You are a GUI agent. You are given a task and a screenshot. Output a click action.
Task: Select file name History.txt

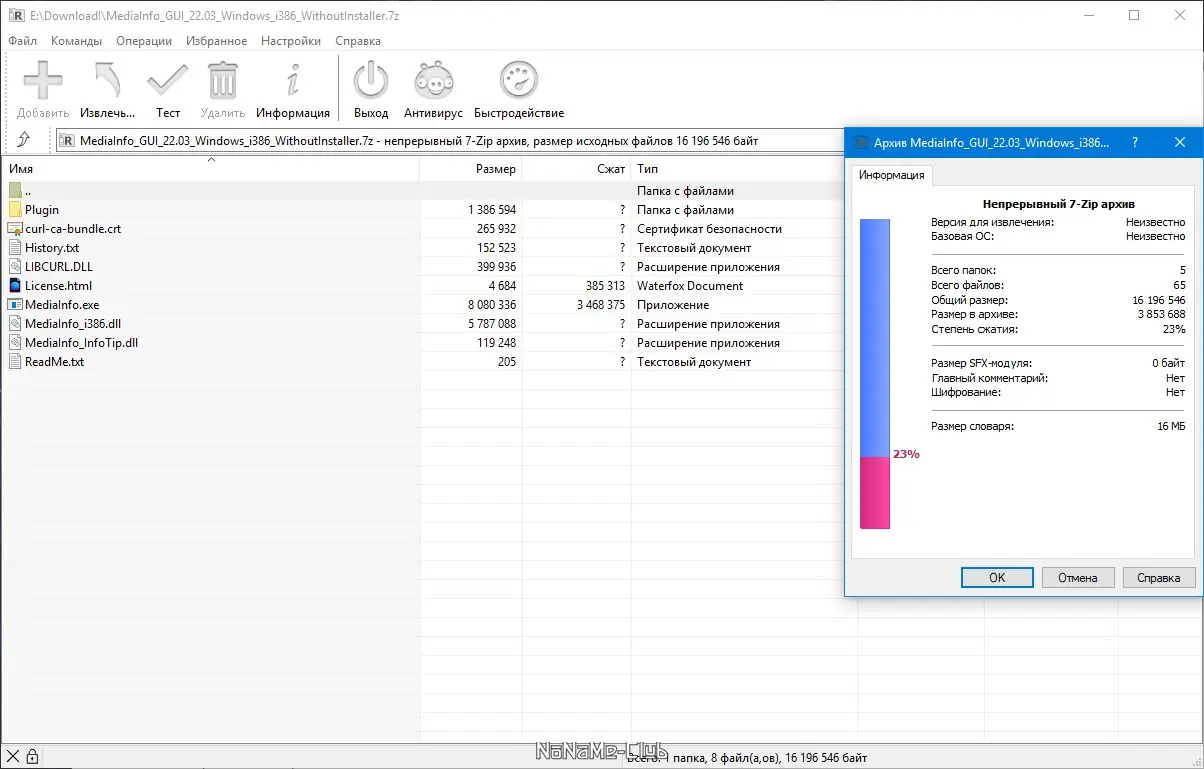click(x=52, y=248)
